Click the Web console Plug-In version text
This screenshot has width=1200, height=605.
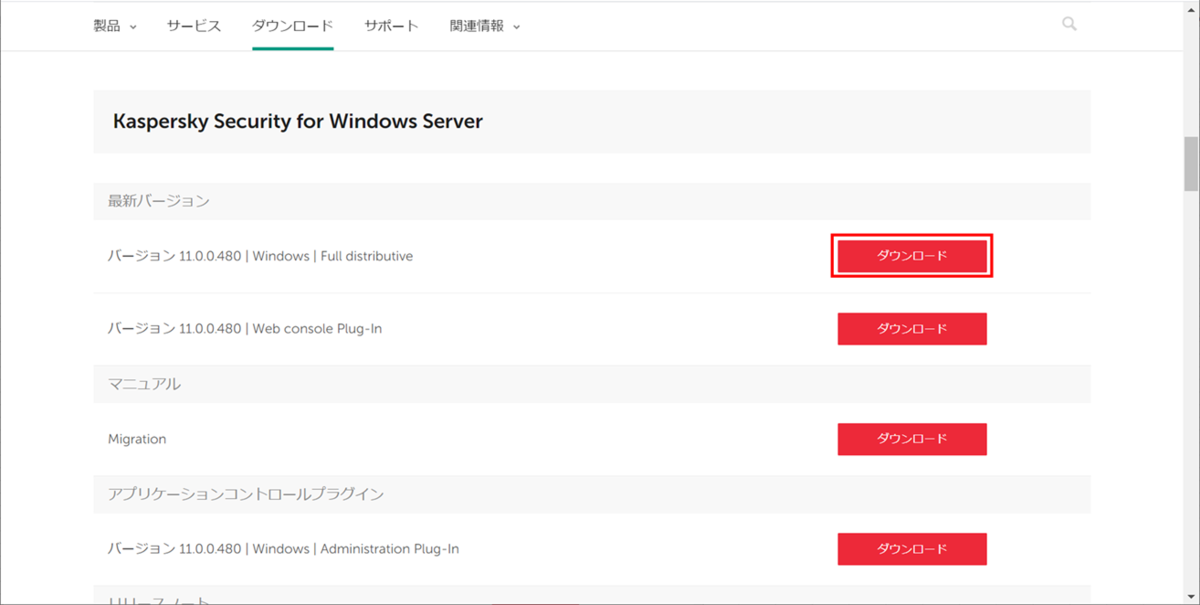tap(245, 328)
